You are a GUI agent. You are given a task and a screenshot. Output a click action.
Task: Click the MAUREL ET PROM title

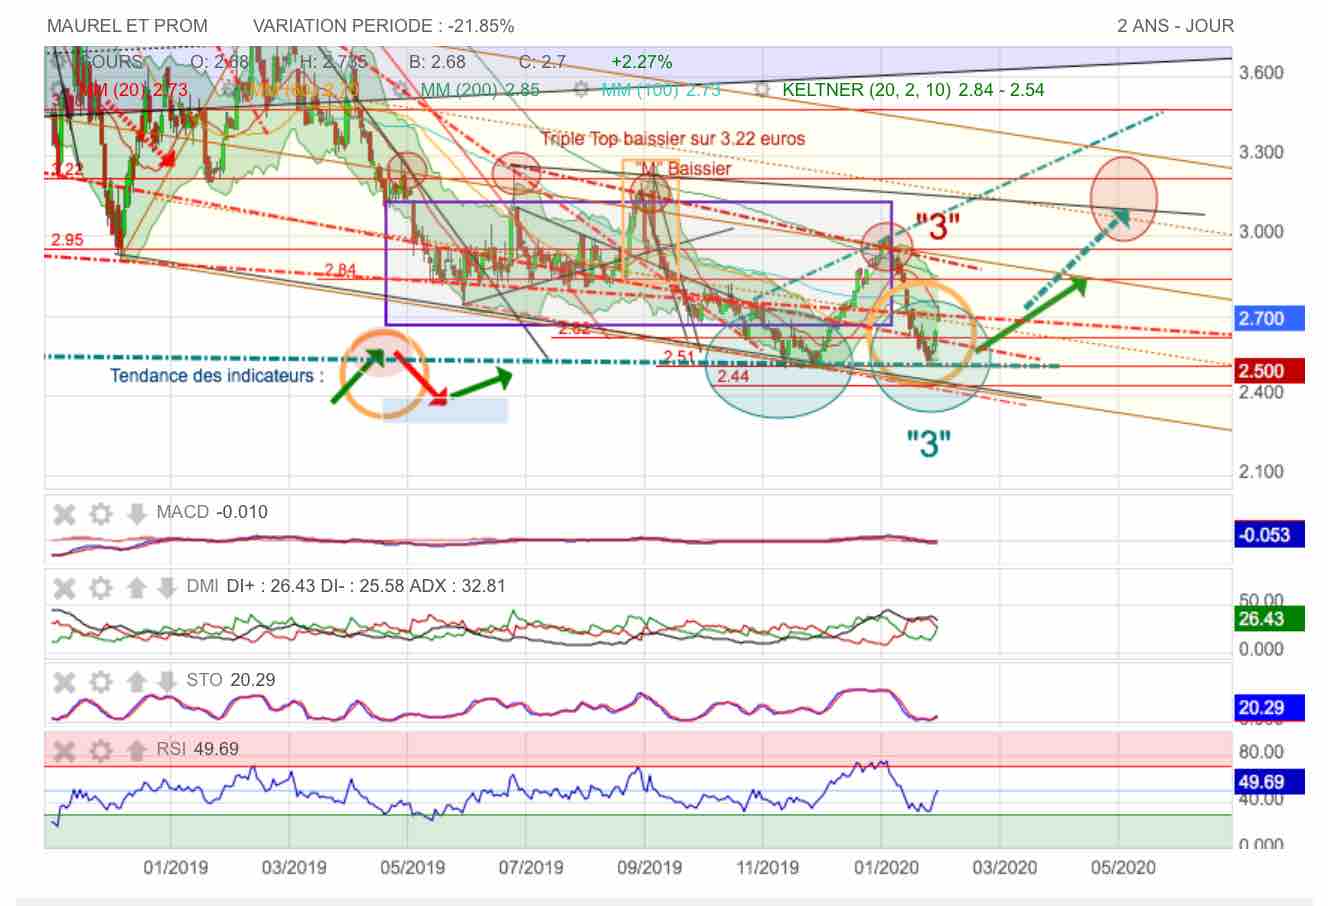pyautogui.click(x=128, y=26)
